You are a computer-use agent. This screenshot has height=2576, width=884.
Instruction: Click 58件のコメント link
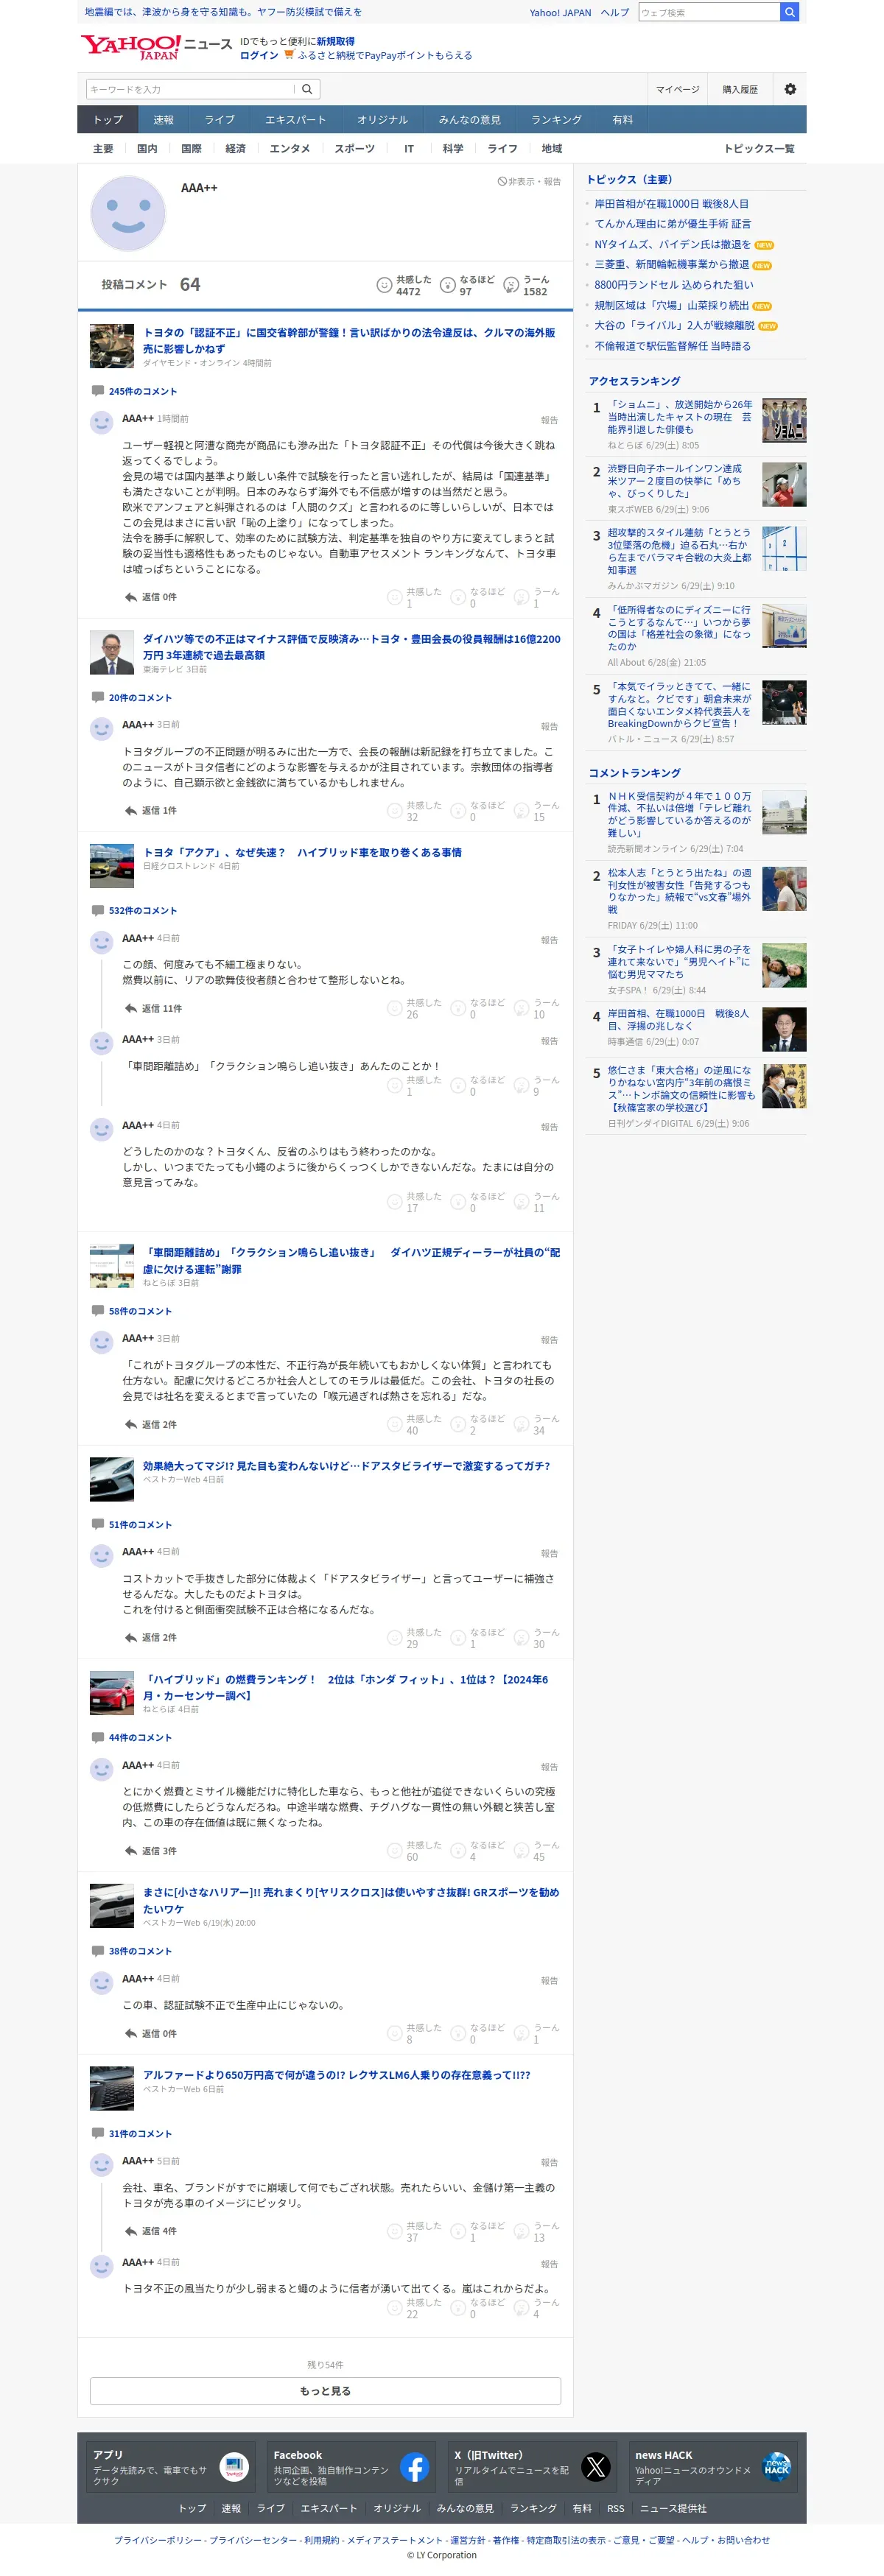click(131, 1311)
